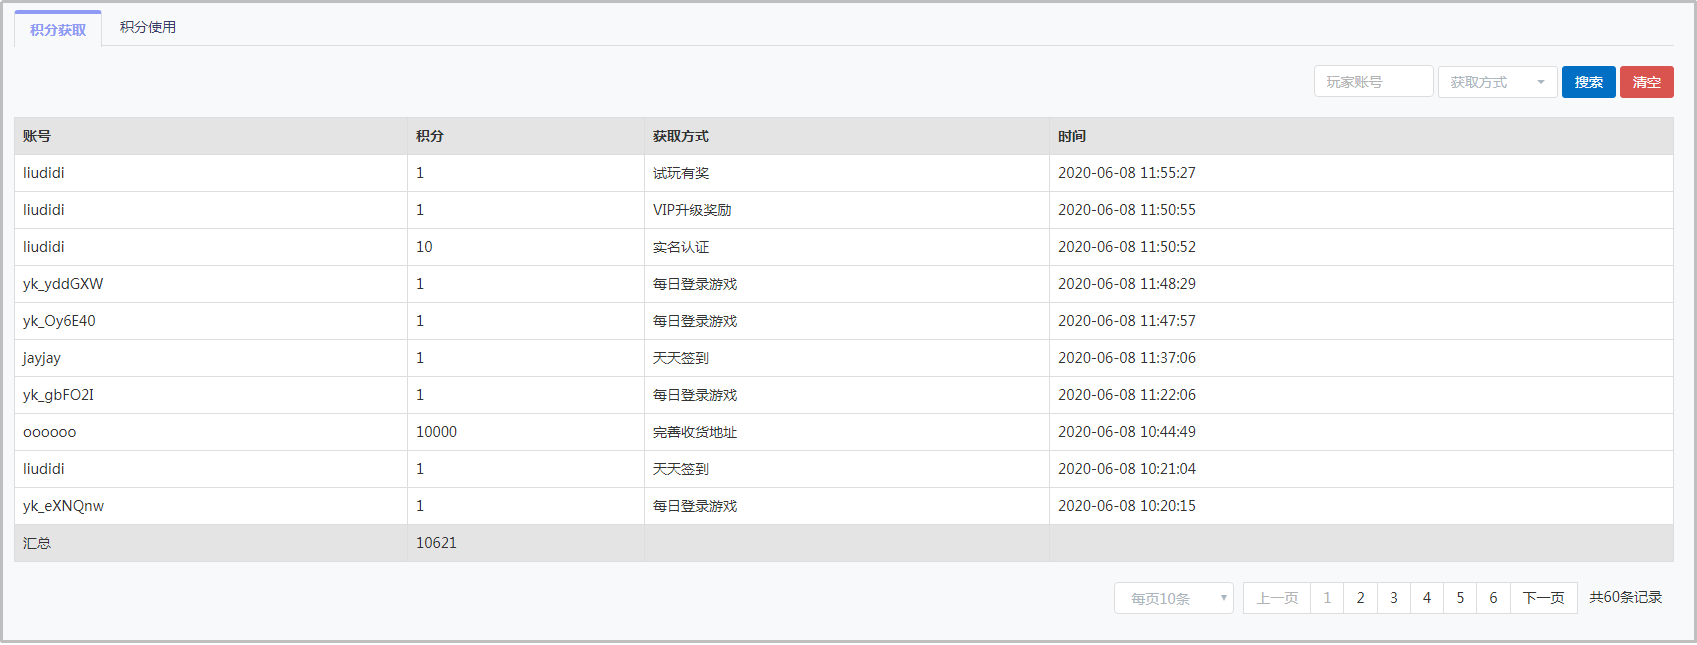The image size is (1697, 645).
Task: Click the account oooooo
Action: point(49,432)
